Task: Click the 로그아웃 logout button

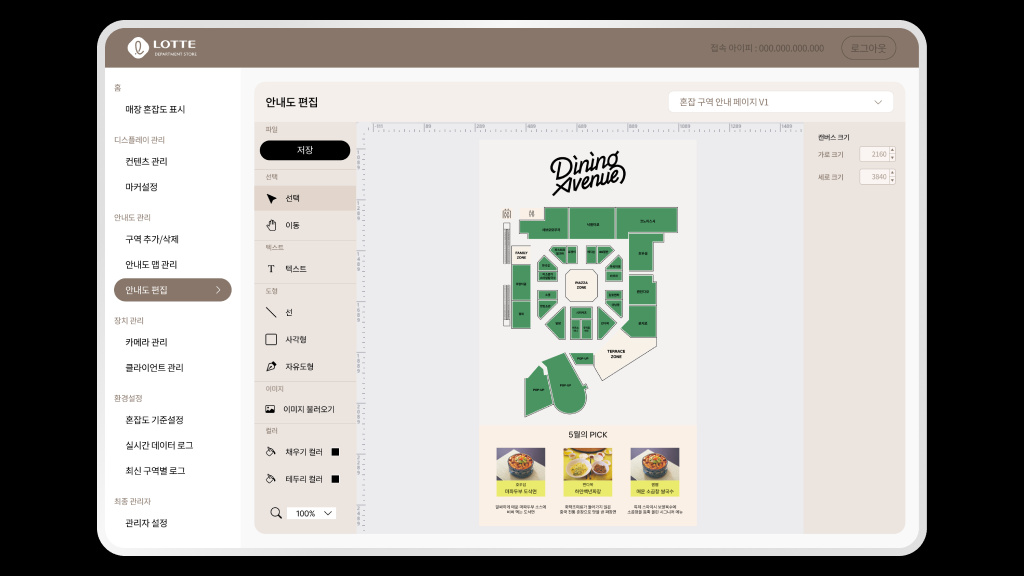Action: click(868, 48)
